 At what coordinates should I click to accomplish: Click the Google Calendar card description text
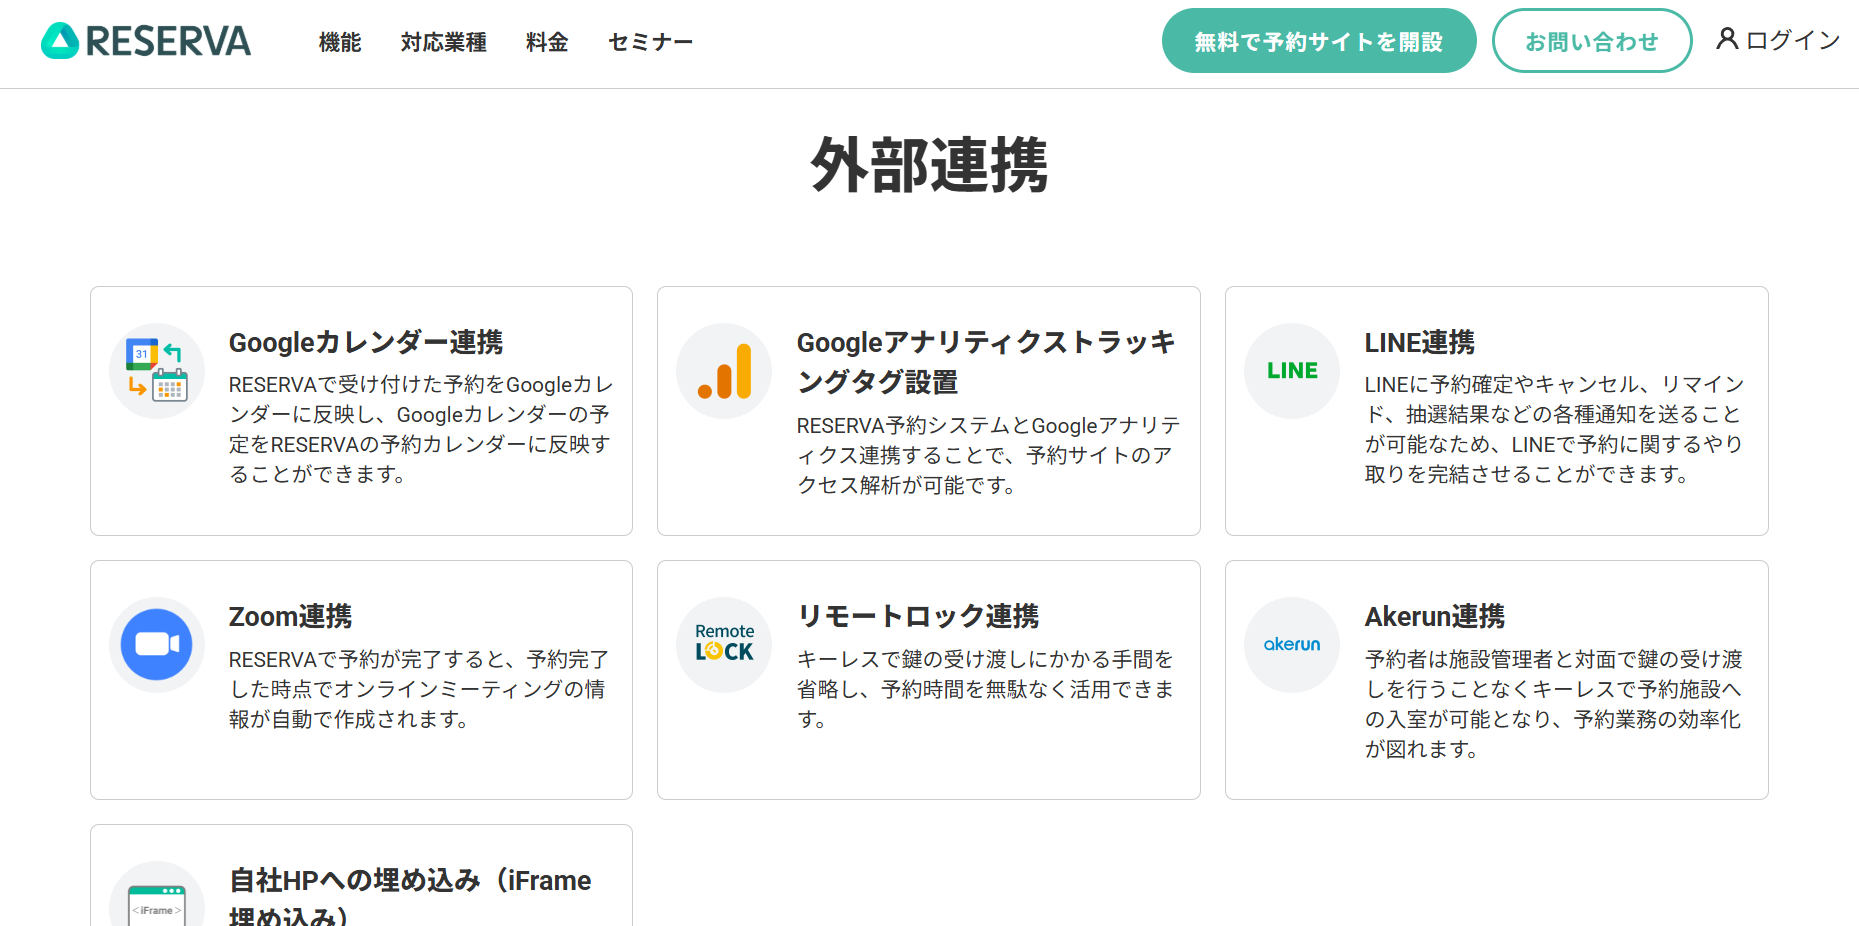tap(421, 429)
